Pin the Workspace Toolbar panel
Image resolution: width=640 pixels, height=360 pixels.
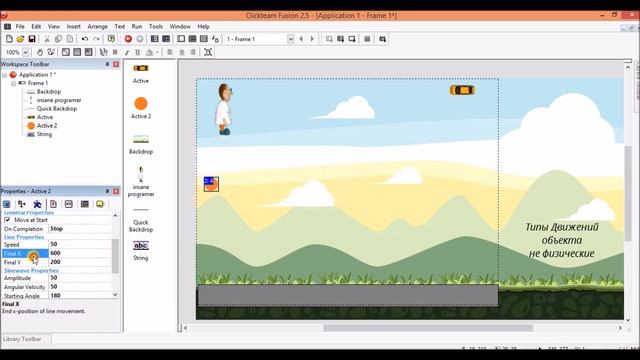tap(107, 64)
